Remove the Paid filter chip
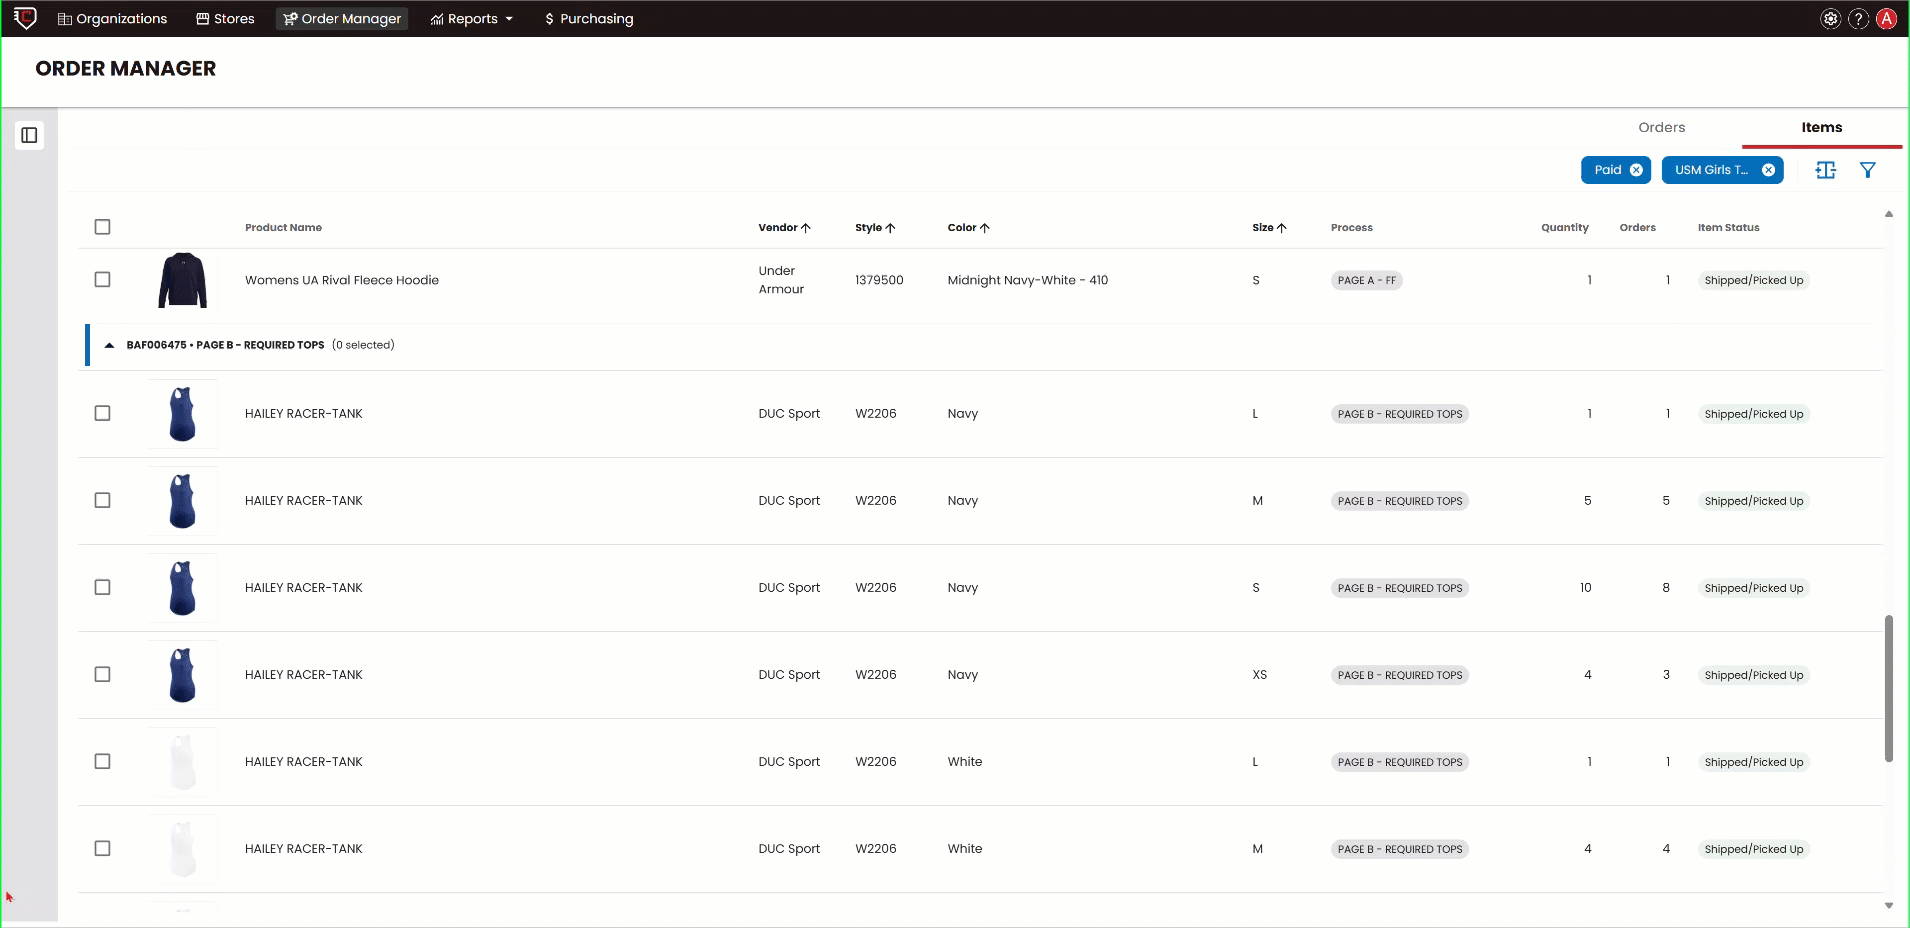The image size is (1910, 928). pyautogui.click(x=1636, y=170)
